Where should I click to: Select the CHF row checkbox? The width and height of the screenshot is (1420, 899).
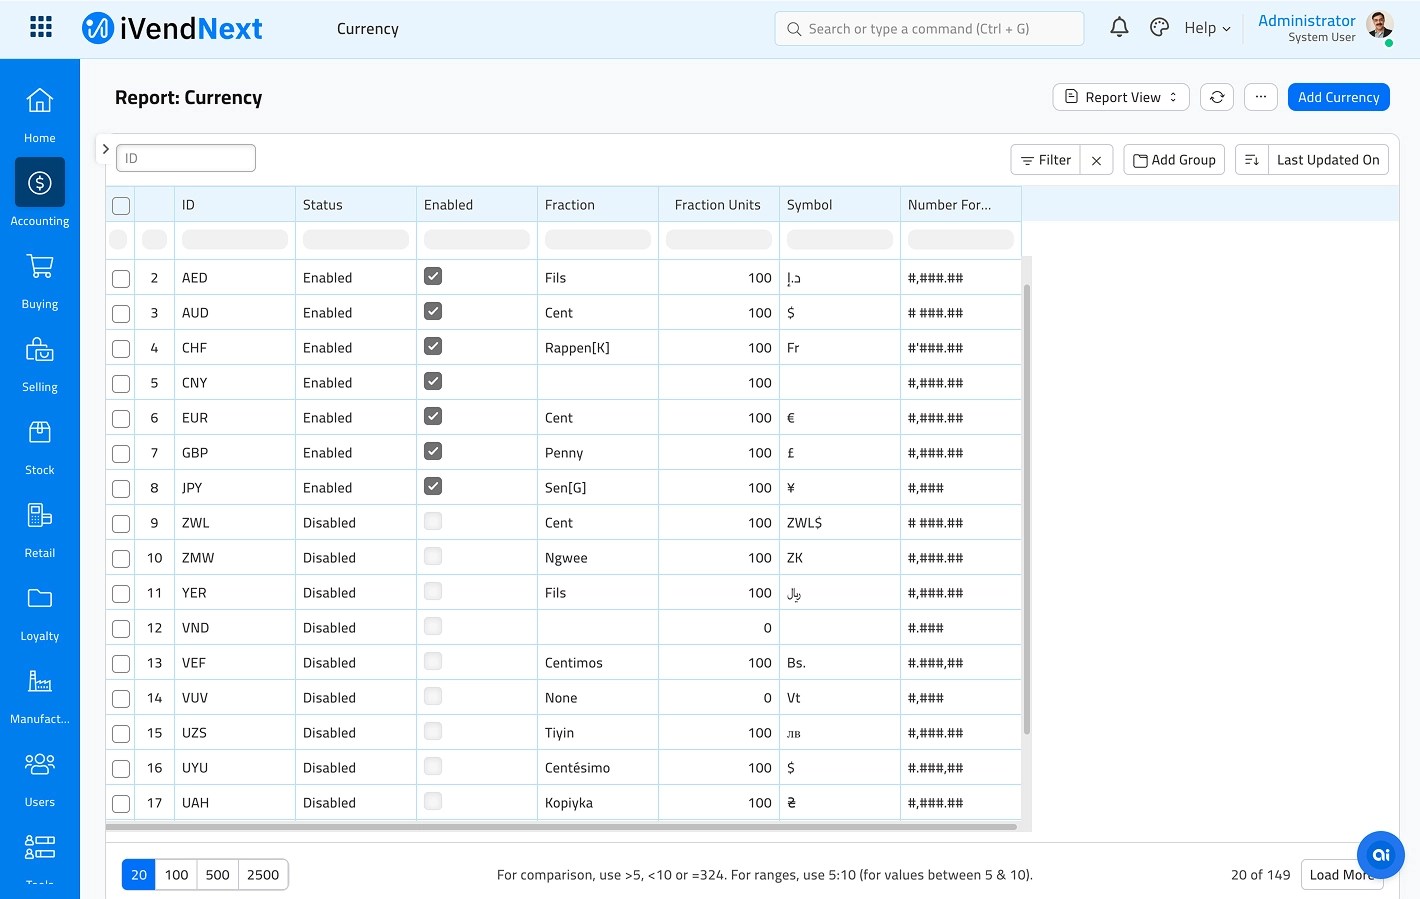[121, 349]
